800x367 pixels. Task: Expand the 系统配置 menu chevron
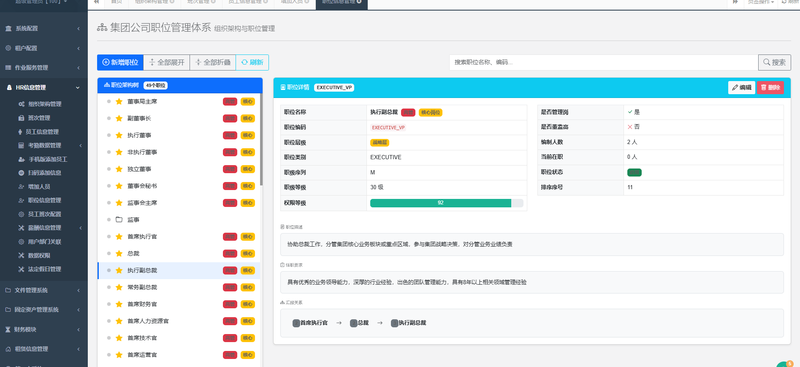78,29
